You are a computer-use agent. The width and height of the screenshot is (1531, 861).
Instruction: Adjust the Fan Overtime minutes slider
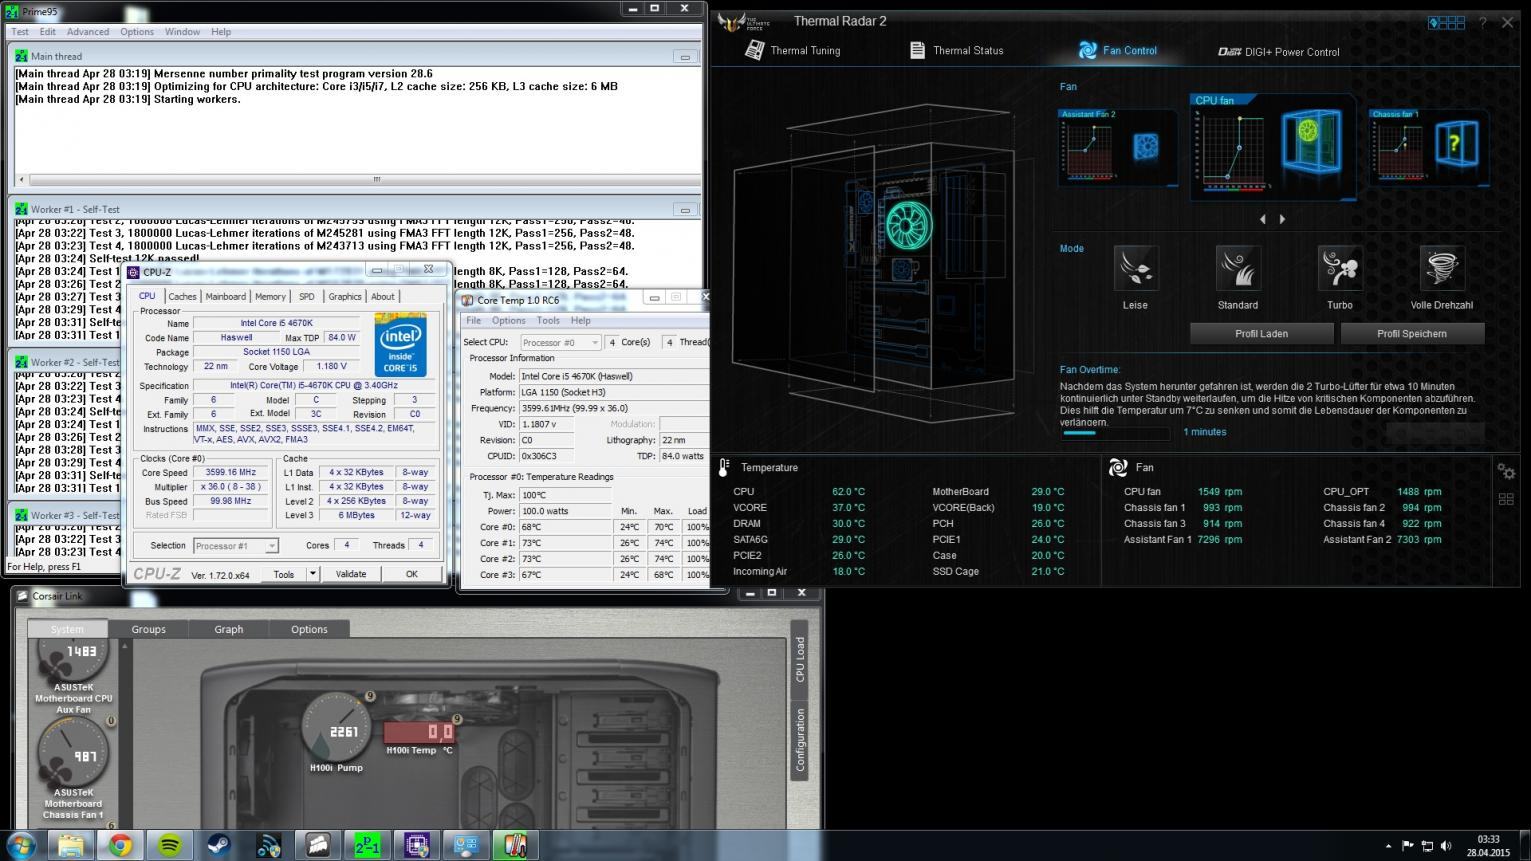(1115, 433)
